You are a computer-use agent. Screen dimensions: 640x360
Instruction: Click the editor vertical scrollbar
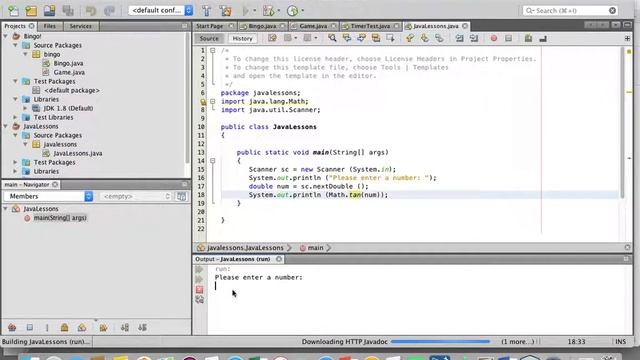622,122
